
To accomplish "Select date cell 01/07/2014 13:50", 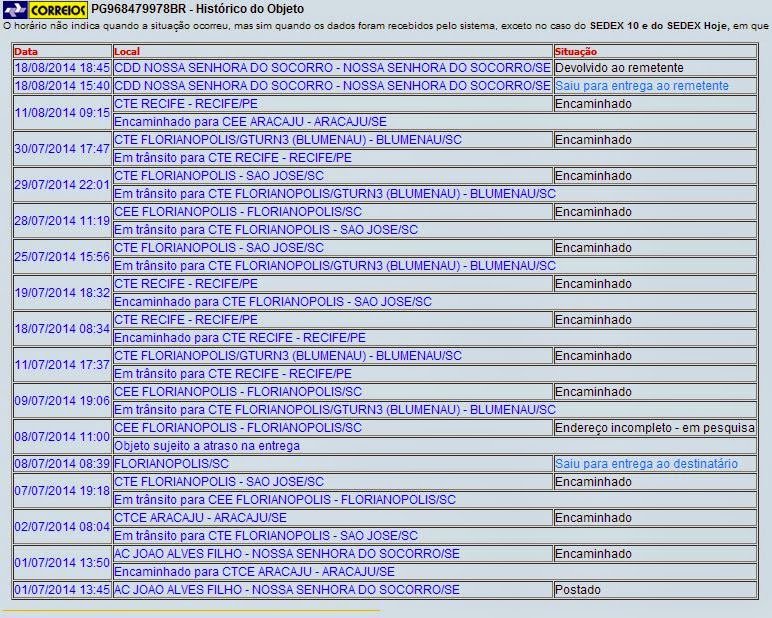I will pos(62,562).
